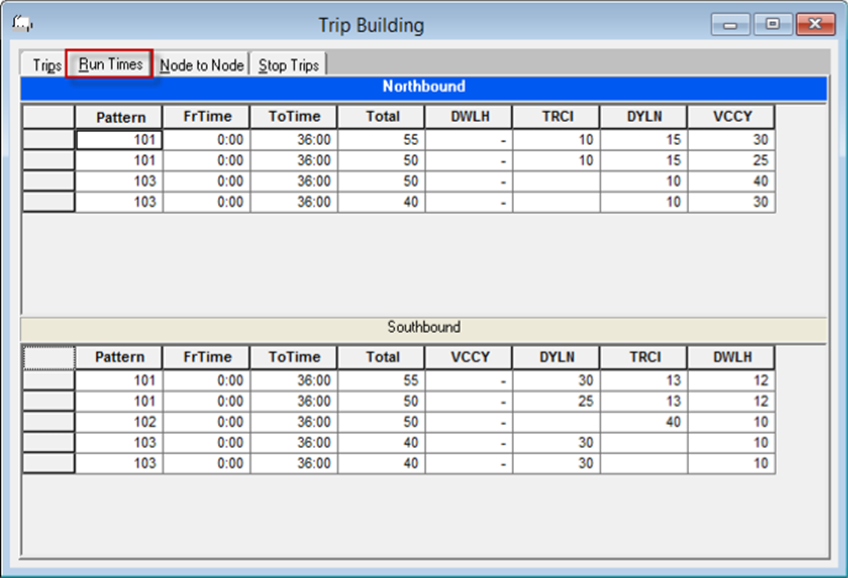The height and width of the screenshot is (578, 848).
Task: Click the DYLN column header in Southbound grid
Action: click(557, 357)
